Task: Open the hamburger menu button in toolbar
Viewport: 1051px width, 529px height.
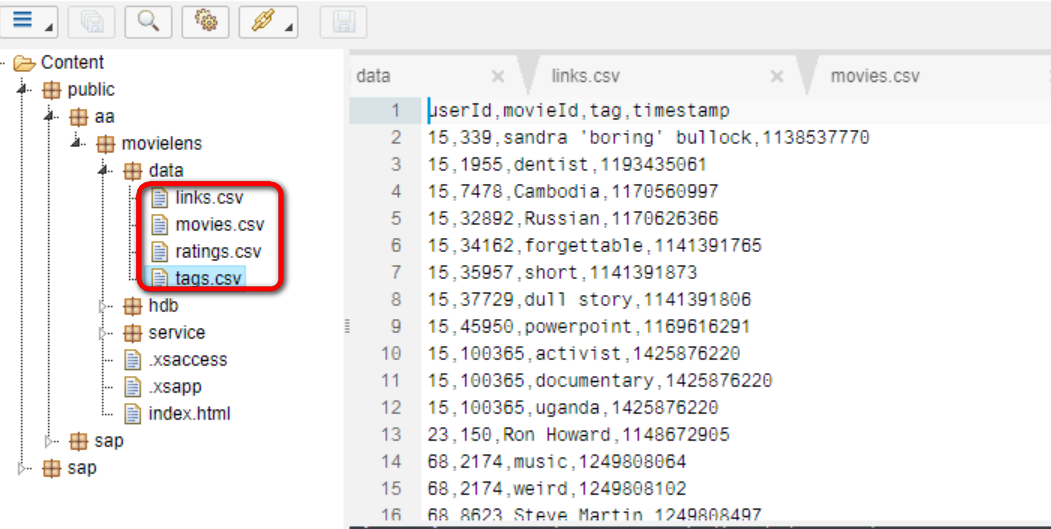Action: (x=28, y=21)
